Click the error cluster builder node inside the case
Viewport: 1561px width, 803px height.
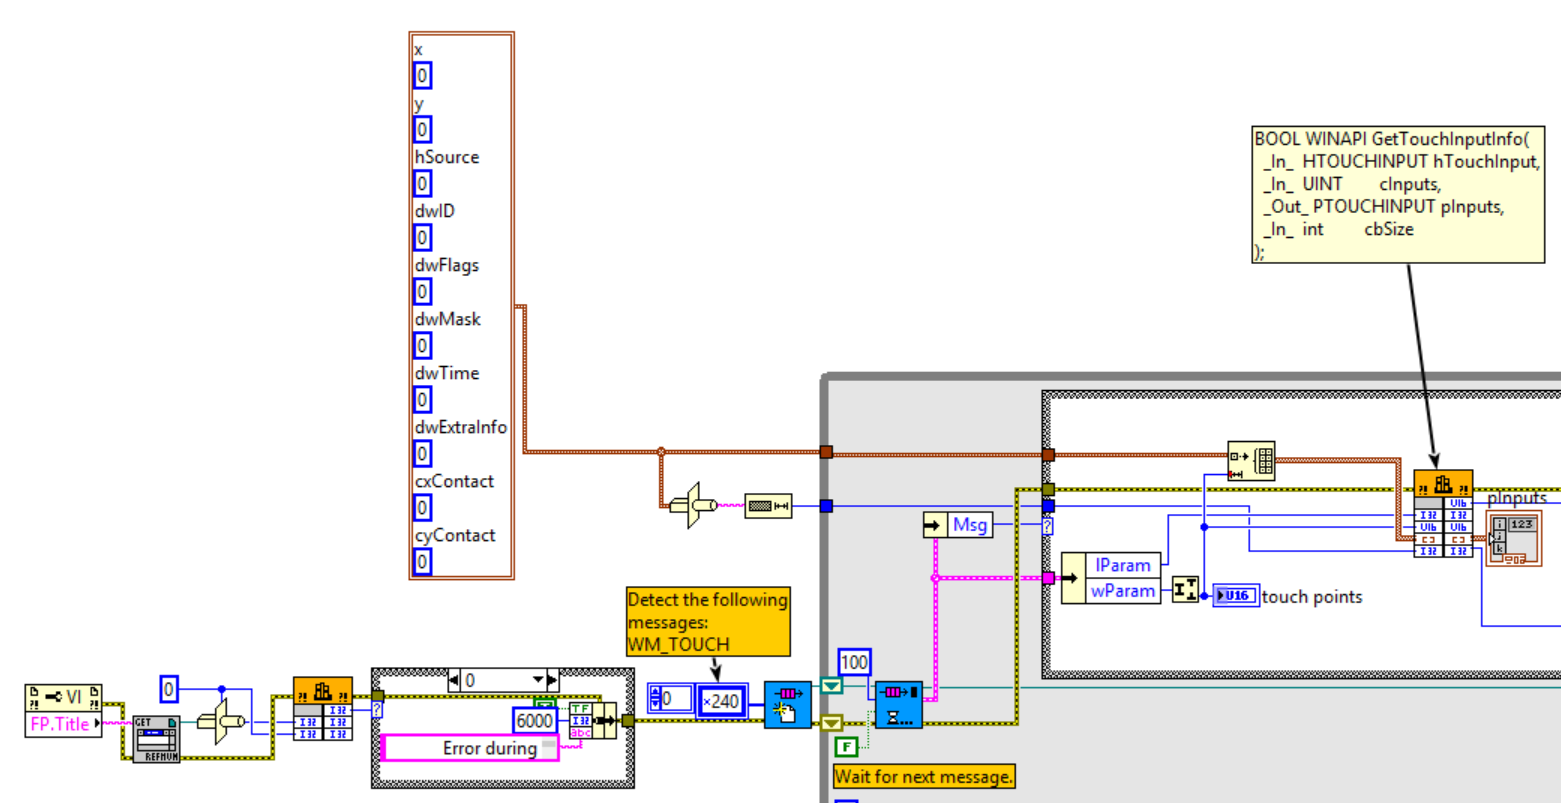pyautogui.click(x=592, y=720)
